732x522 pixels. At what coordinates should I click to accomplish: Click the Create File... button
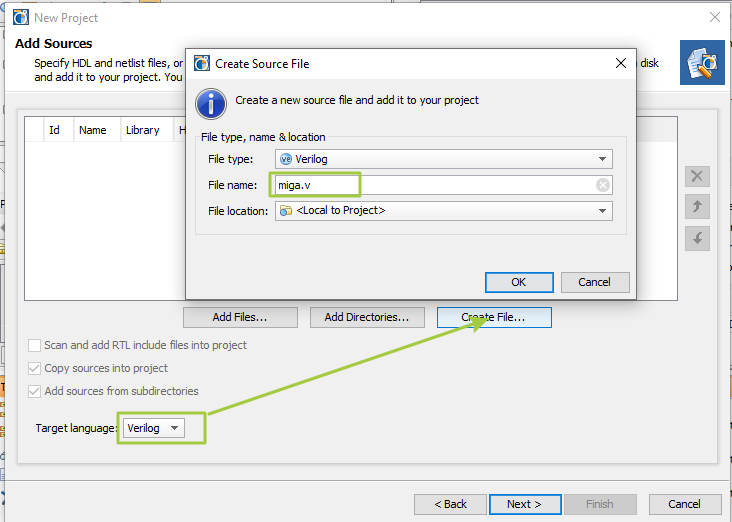(x=494, y=317)
